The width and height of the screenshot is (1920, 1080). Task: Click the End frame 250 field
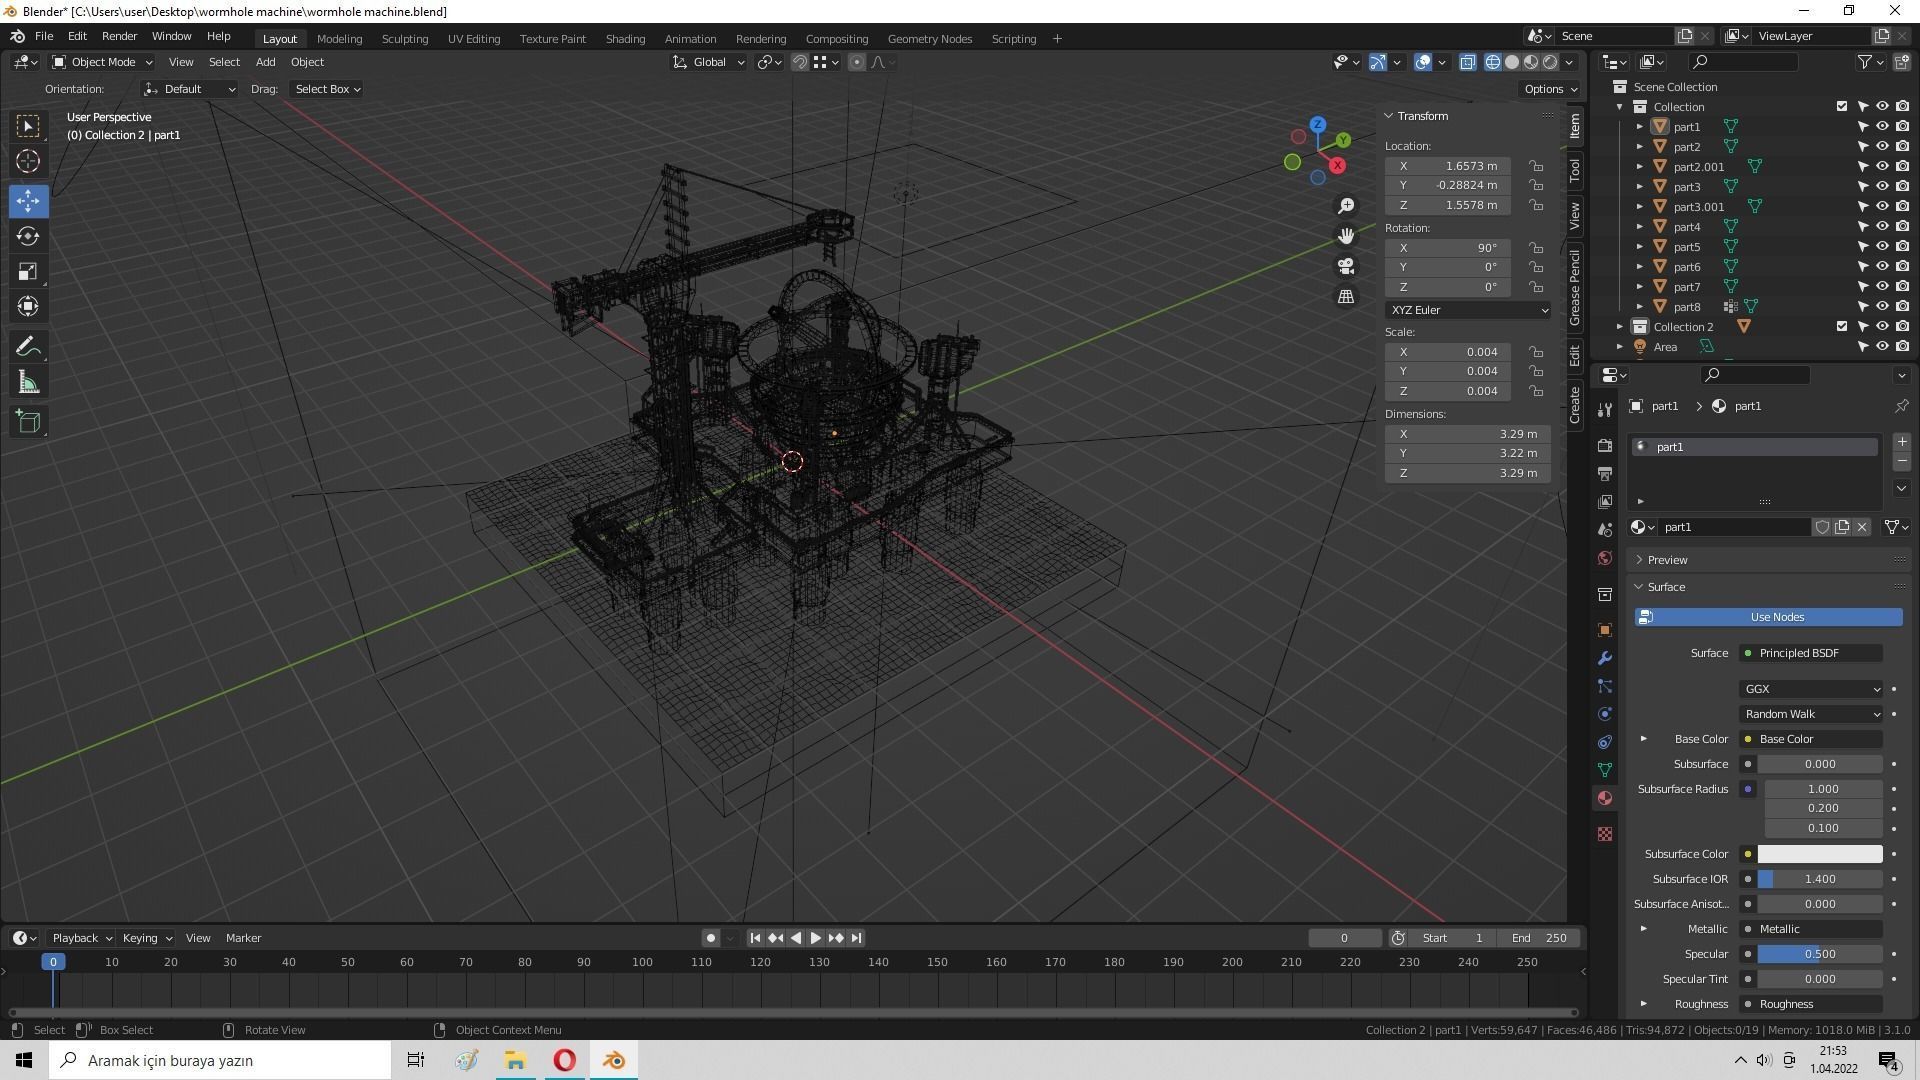(1540, 938)
